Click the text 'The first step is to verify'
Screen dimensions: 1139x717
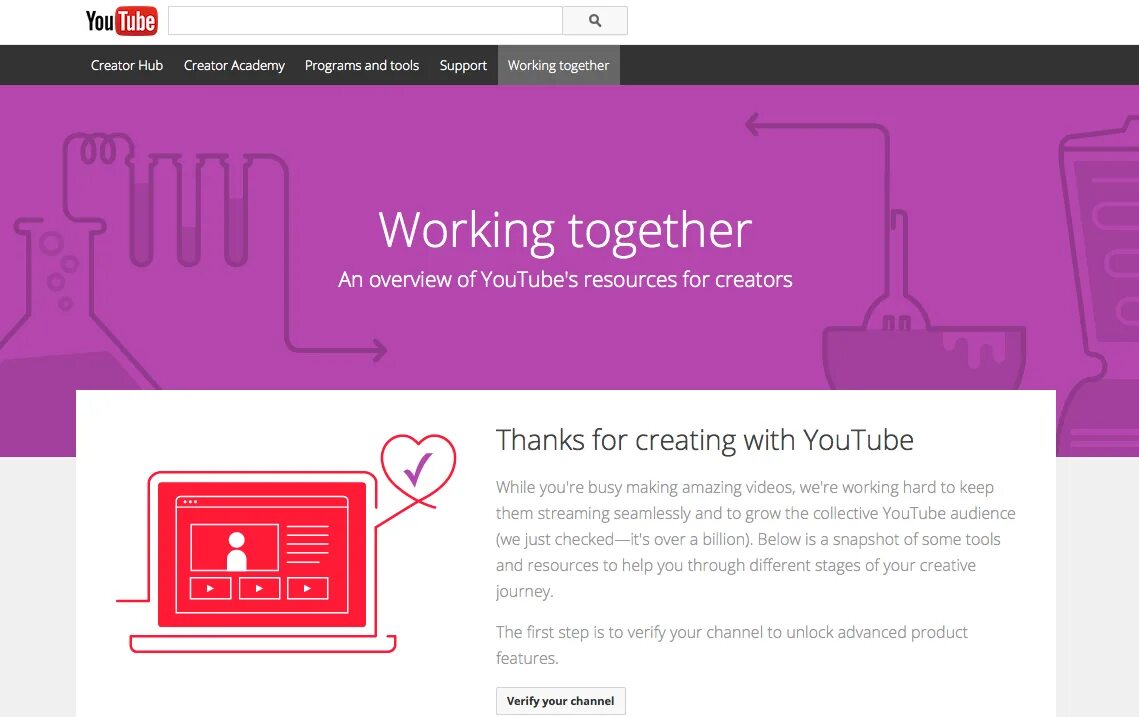731,645
